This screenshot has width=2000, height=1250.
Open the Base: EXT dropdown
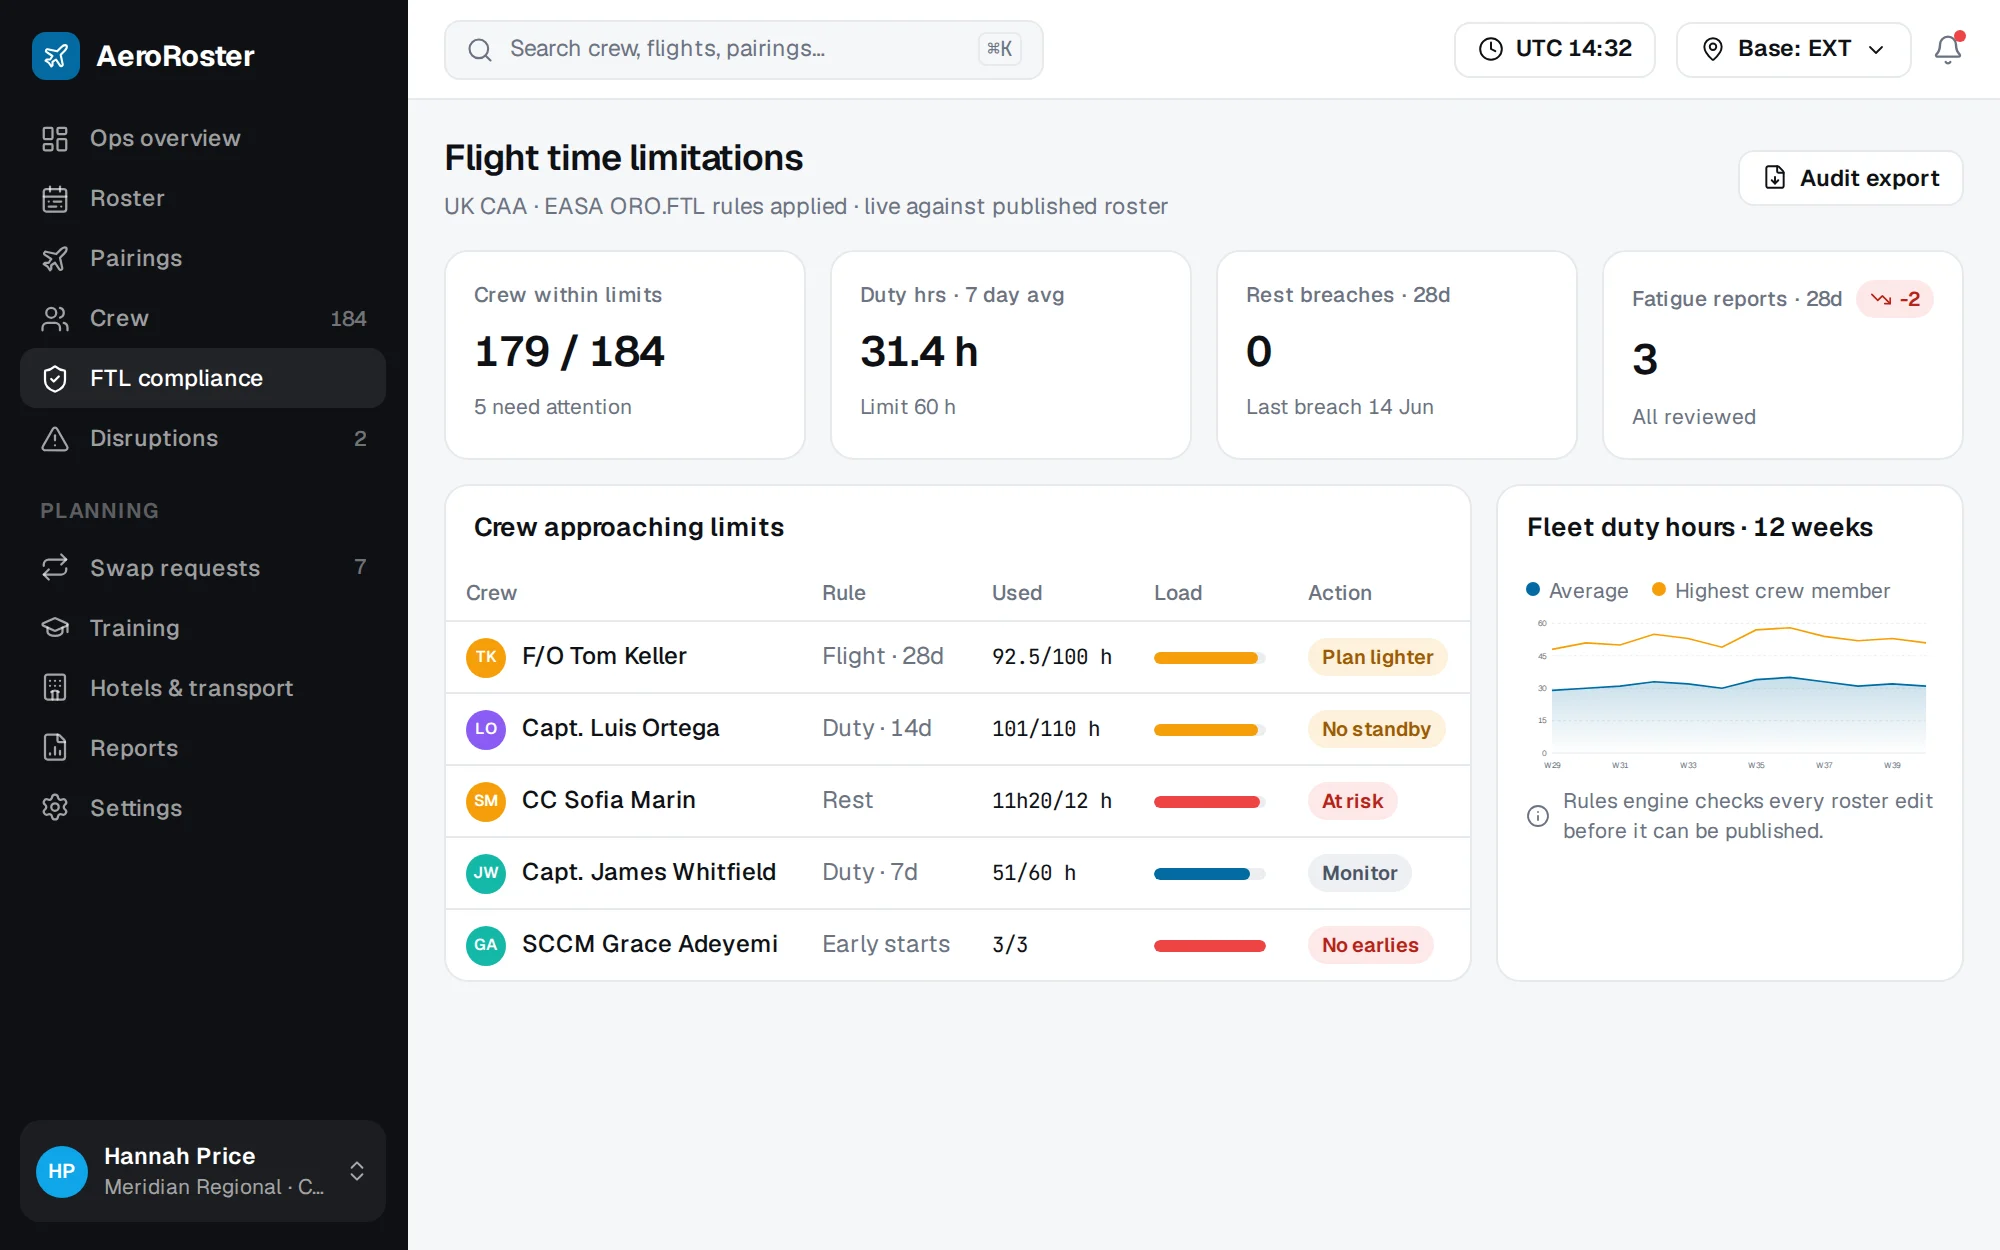(1793, 49)
